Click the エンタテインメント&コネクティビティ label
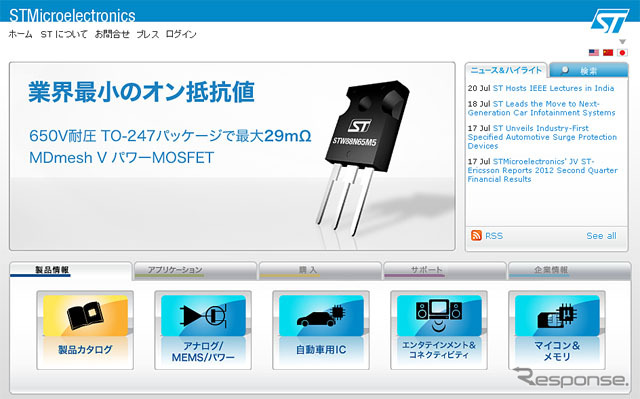 [439, 350]
